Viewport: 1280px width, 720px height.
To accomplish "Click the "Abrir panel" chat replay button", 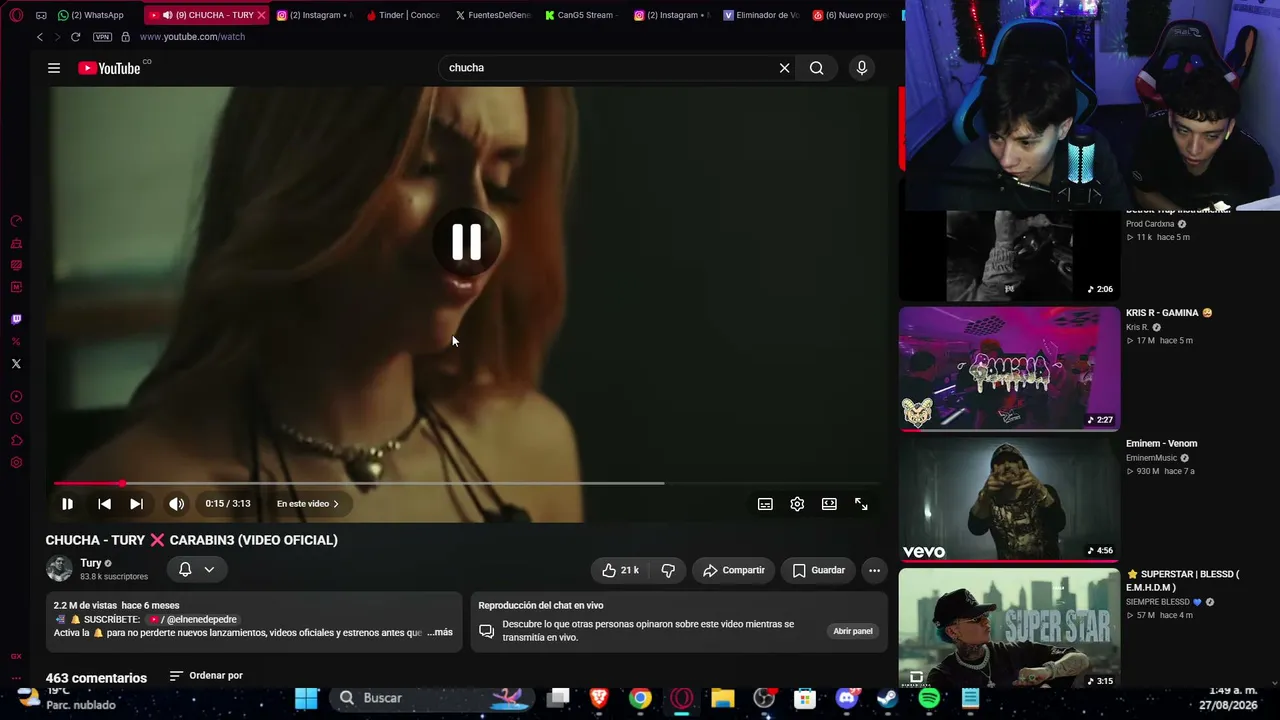I will (853, 631).
